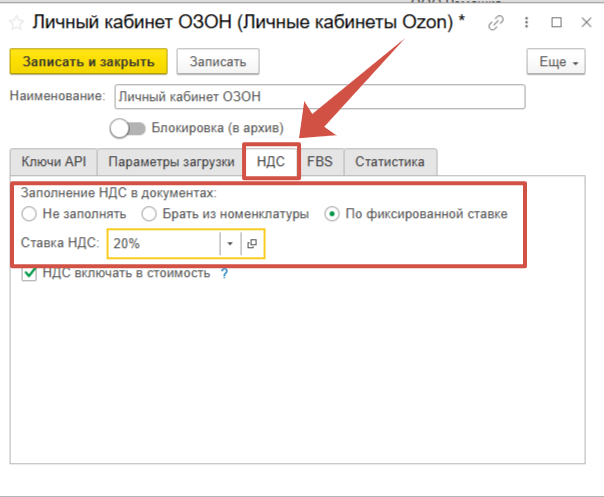The image size is (604, 497).
Task: Open the title bar options menu
Action: point(527,22)
